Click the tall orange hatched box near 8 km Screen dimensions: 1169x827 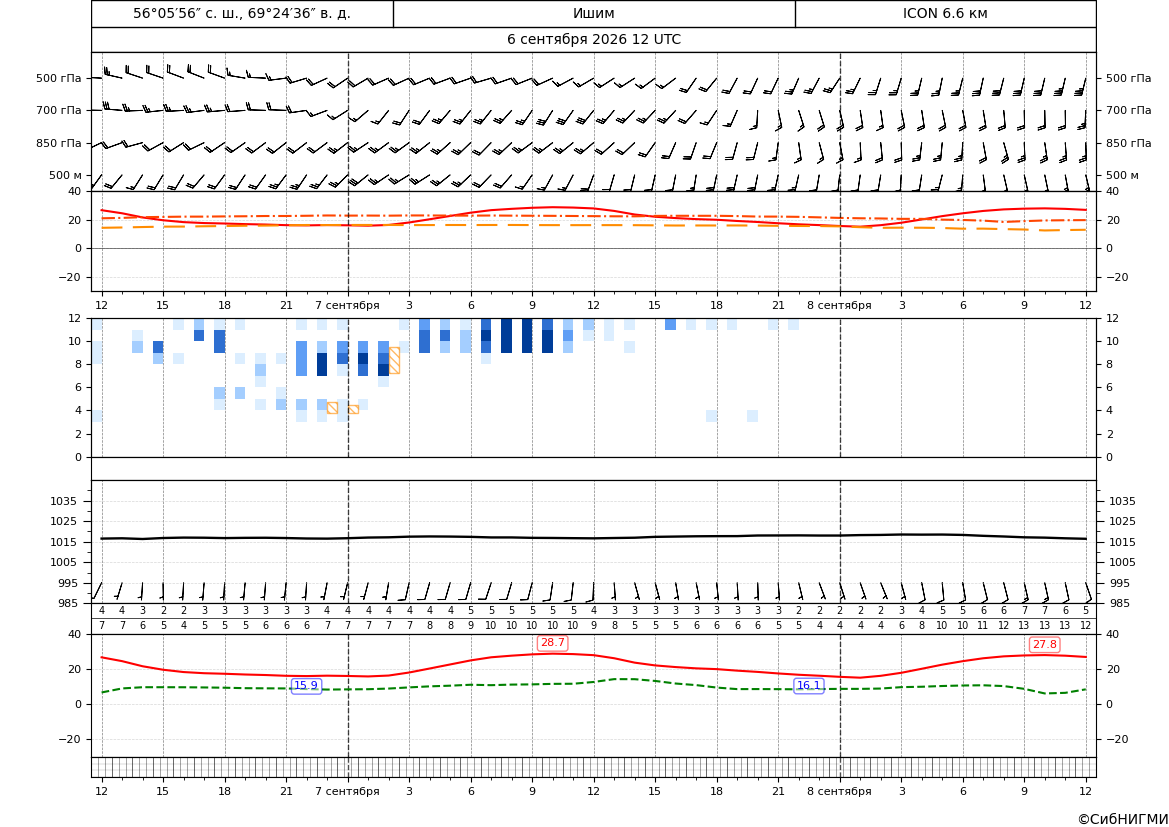tap(394, 360)
